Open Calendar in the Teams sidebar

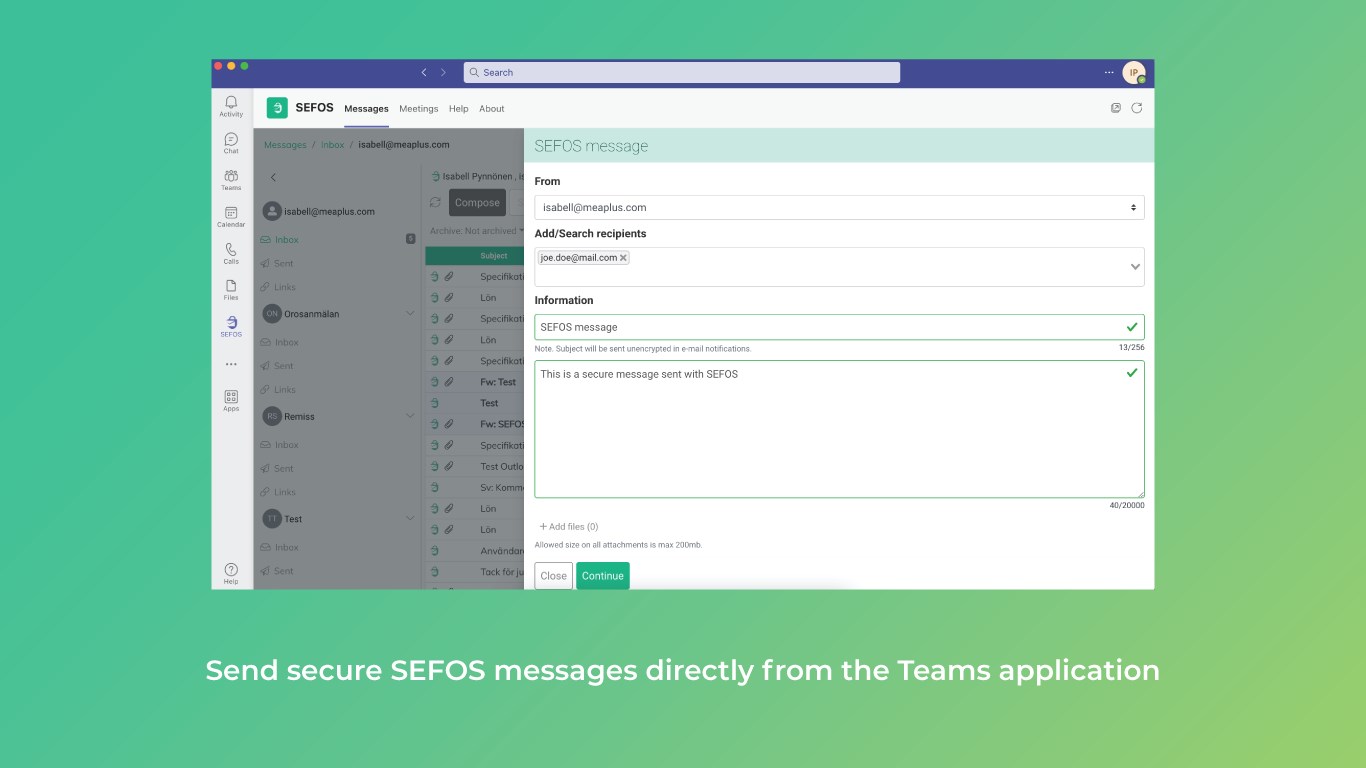[x=231, y=217]
